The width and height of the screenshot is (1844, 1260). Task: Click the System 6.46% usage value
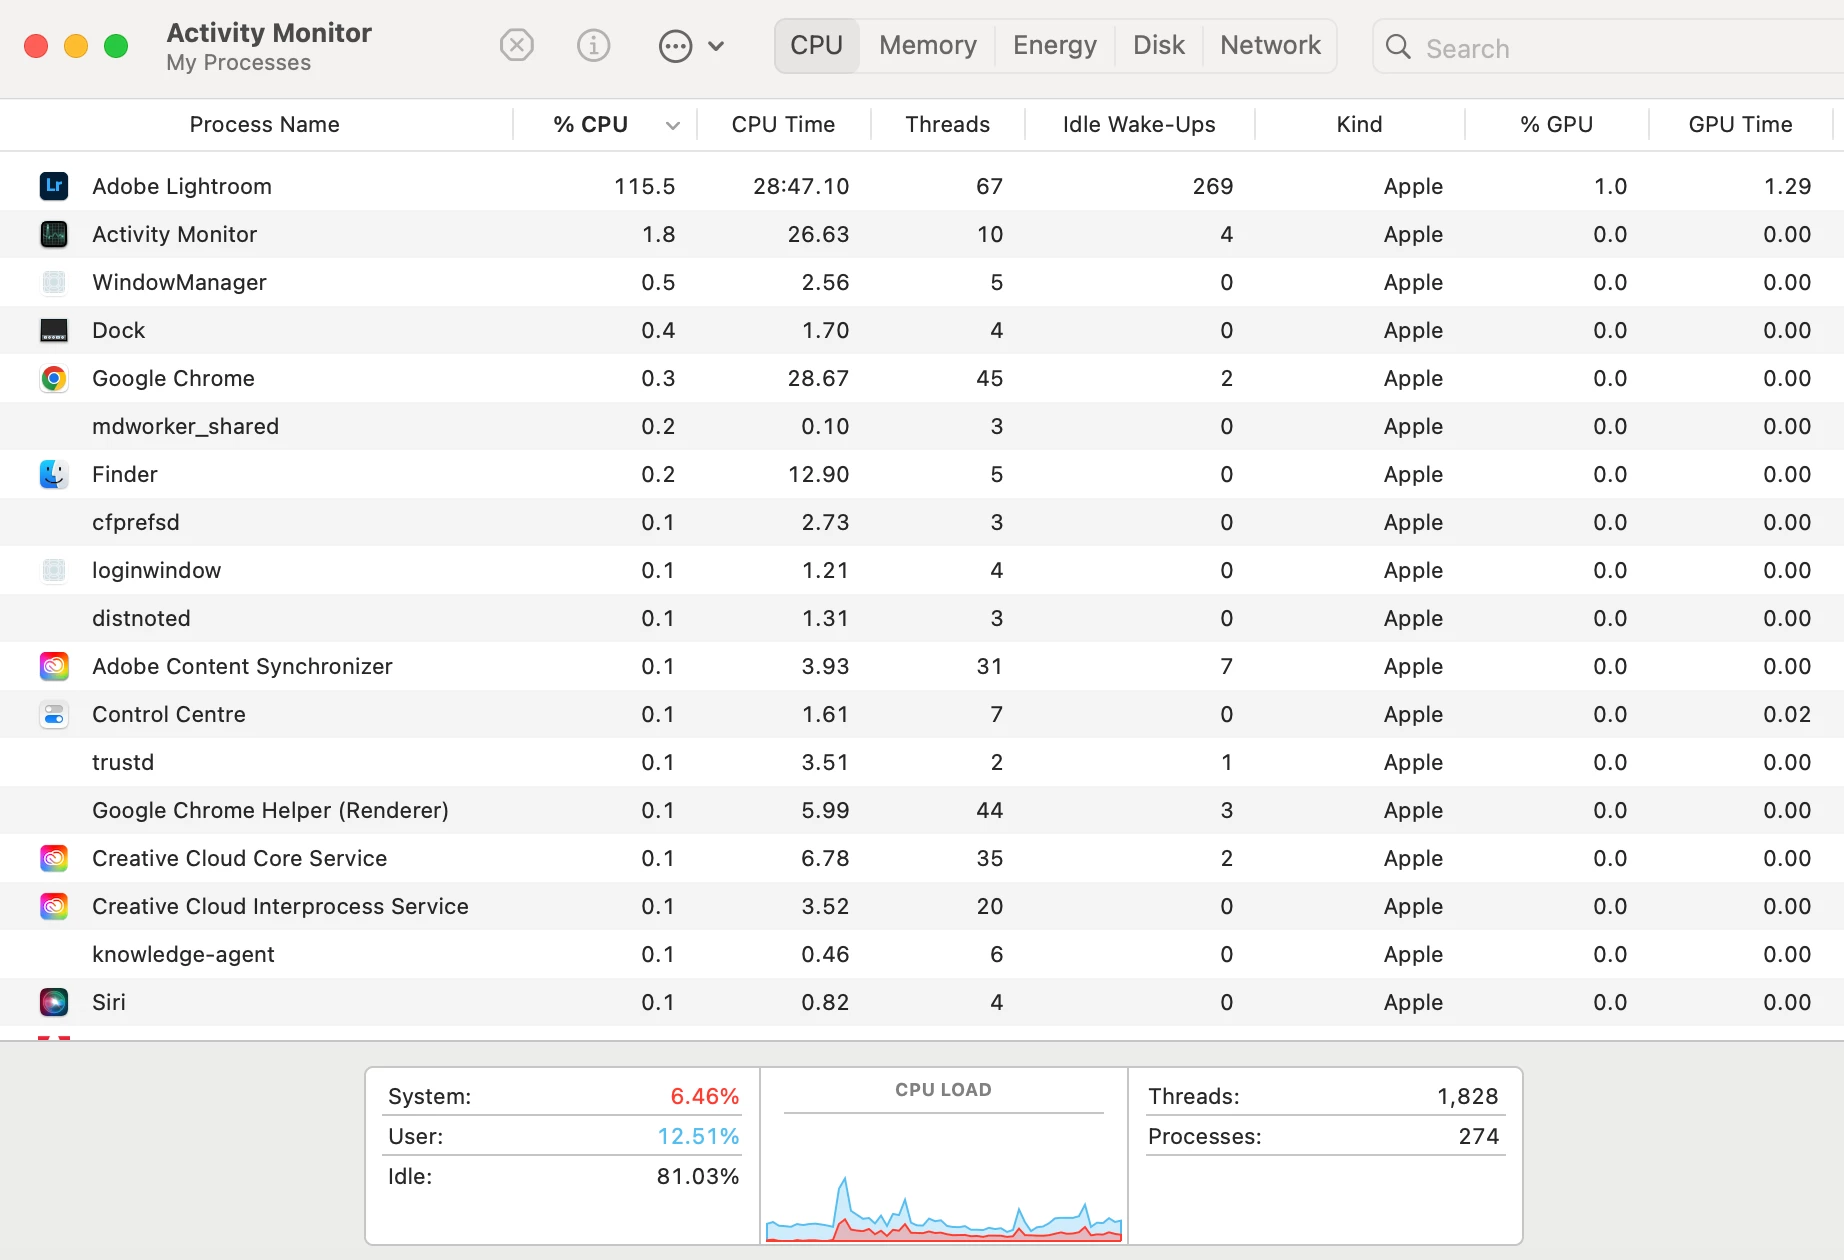pos(705,1096)
